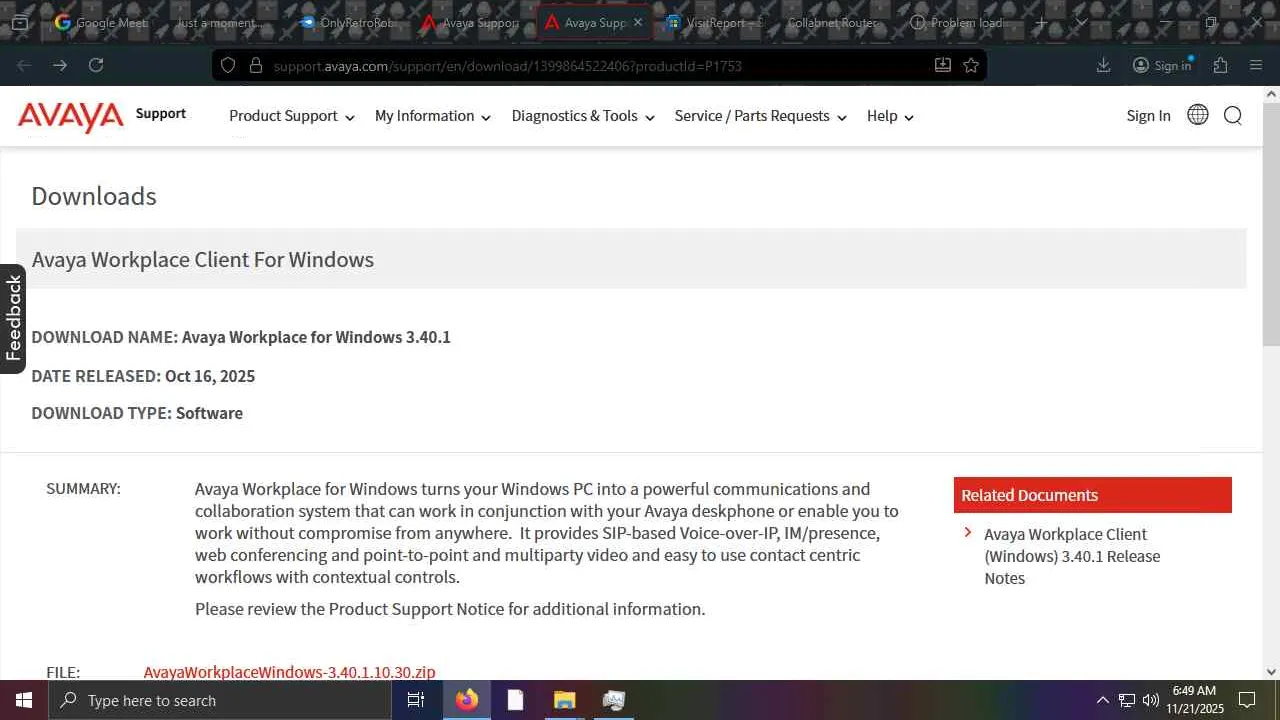1280x720 pixels.
Task: Click the taskbar app icon right of File Explorer
Action: click(613, 700)
